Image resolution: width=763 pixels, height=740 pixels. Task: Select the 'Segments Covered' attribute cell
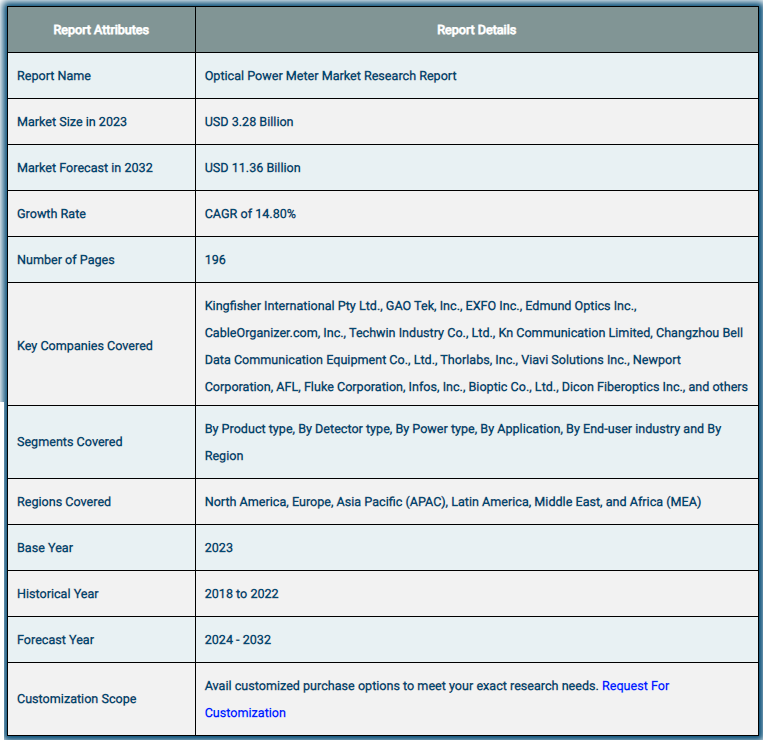101,442
